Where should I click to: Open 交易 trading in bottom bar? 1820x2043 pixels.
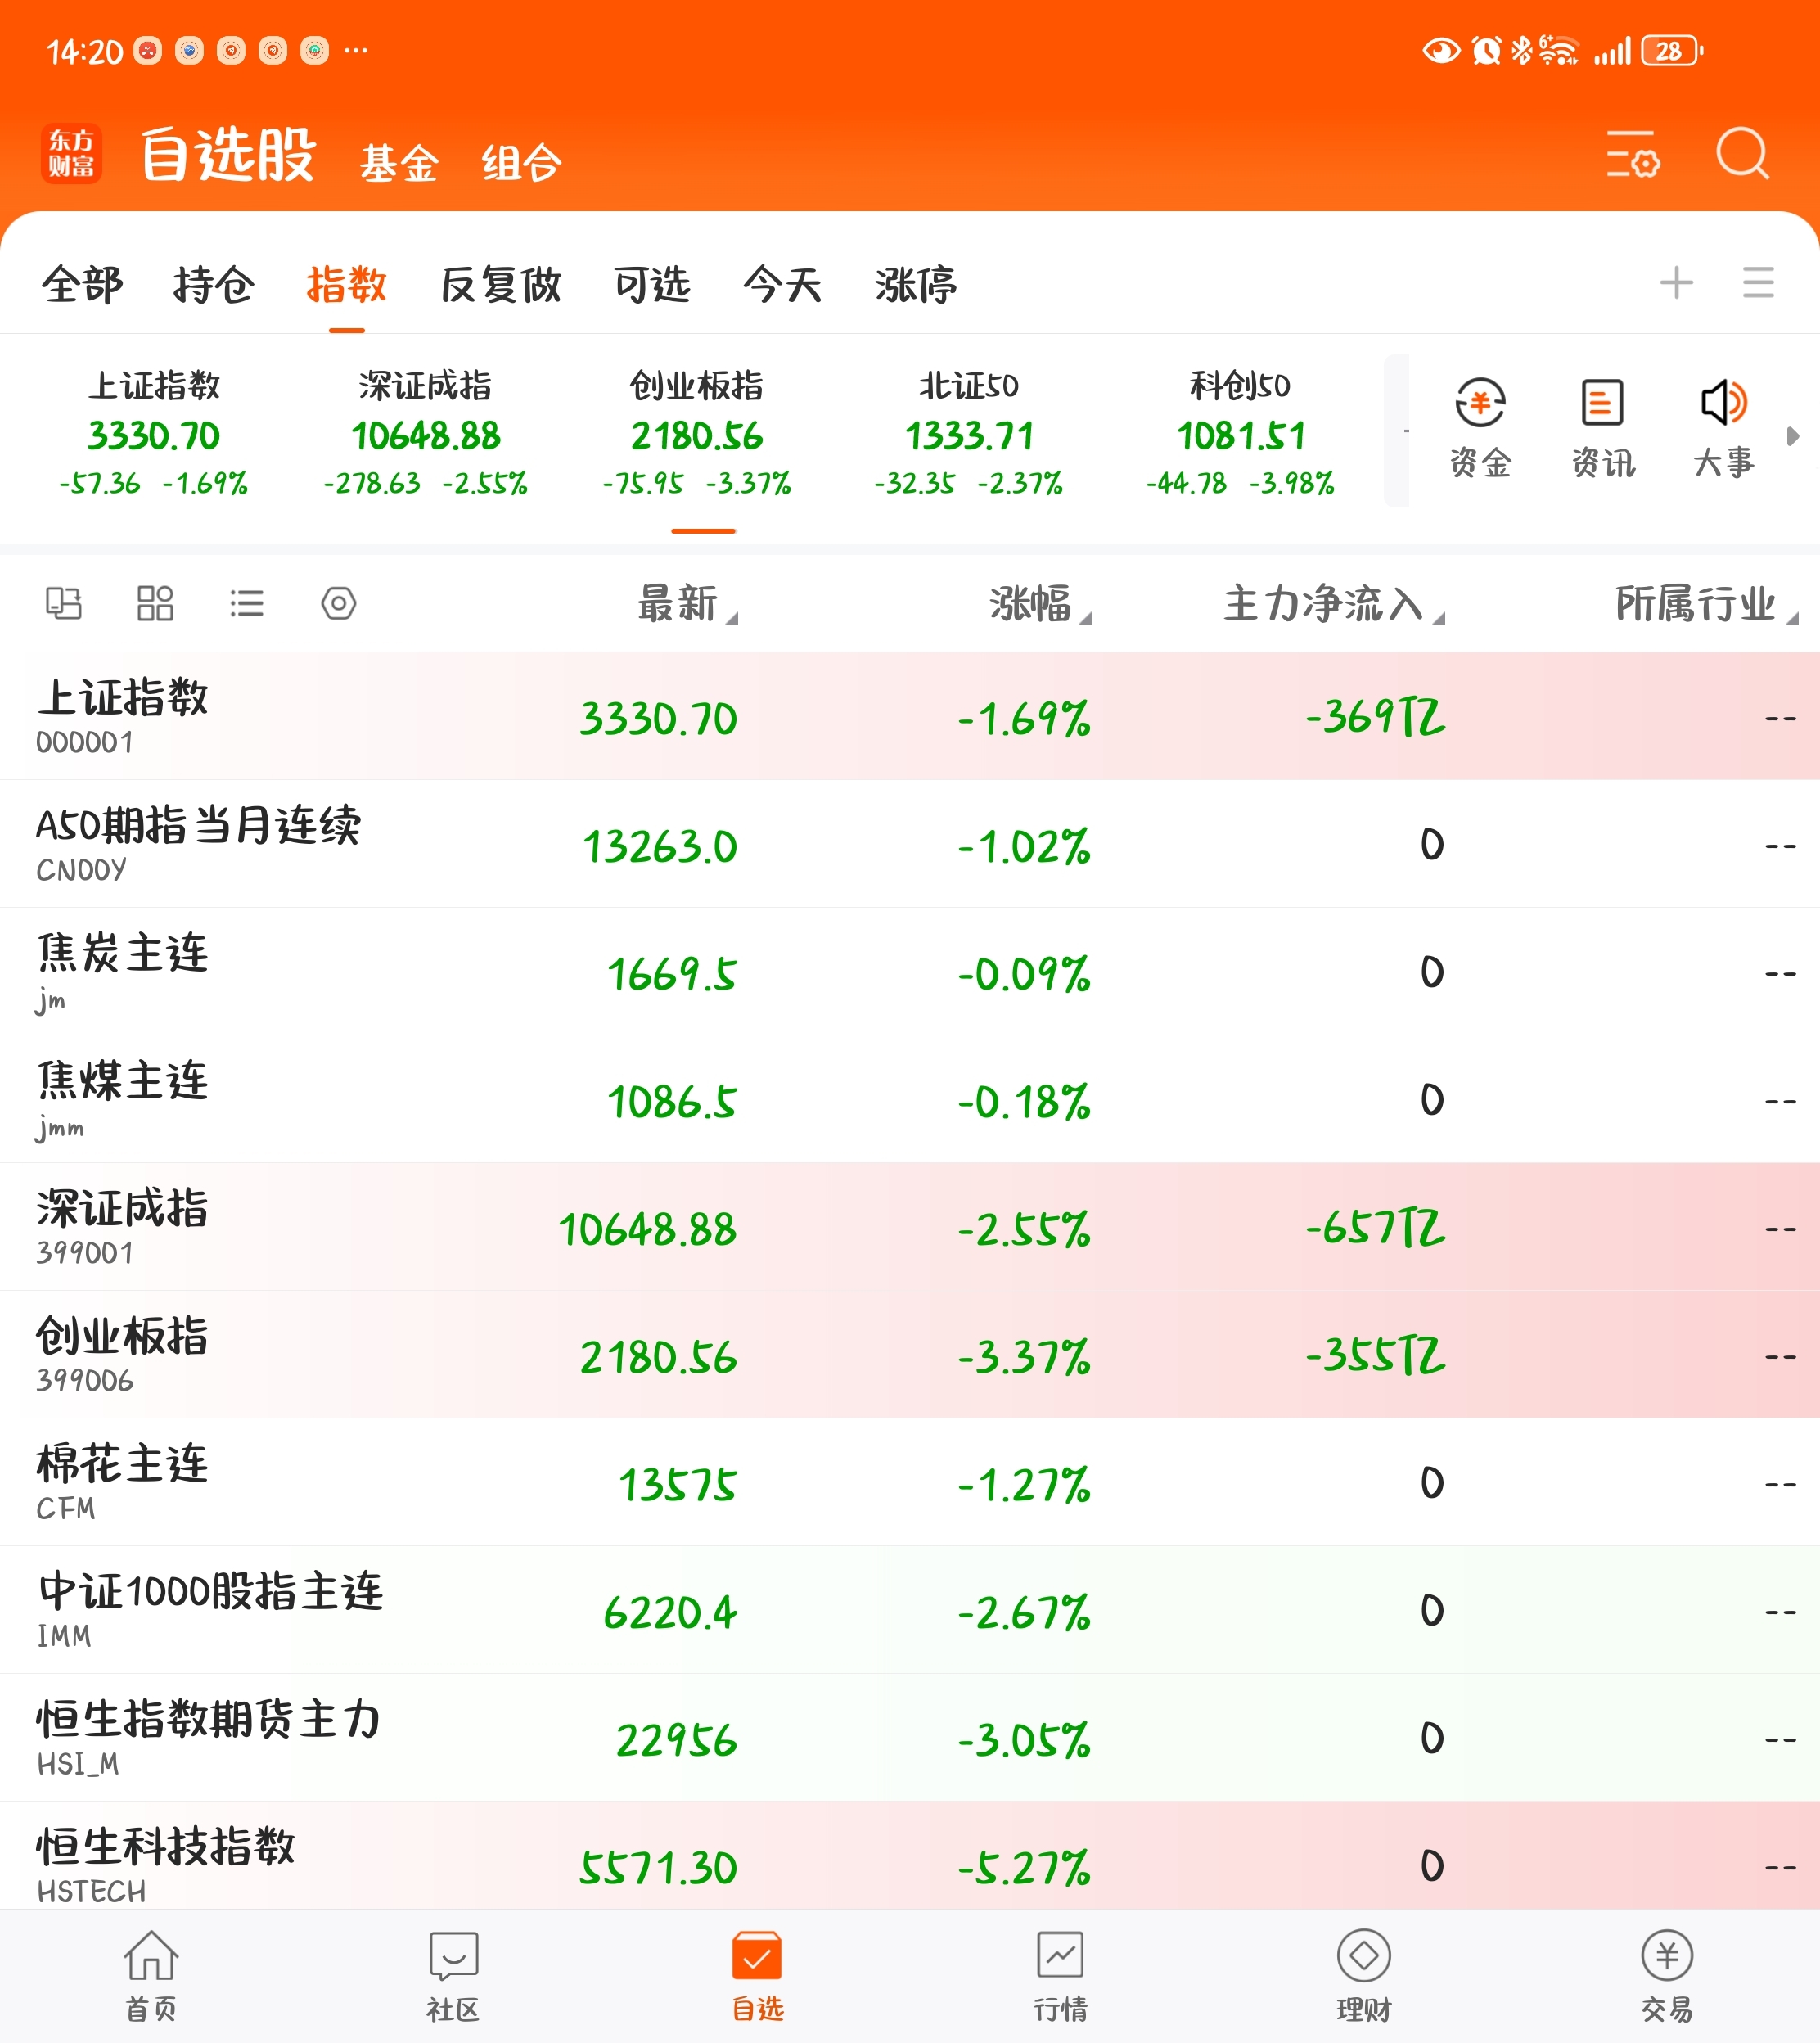click(1666, 1976)
